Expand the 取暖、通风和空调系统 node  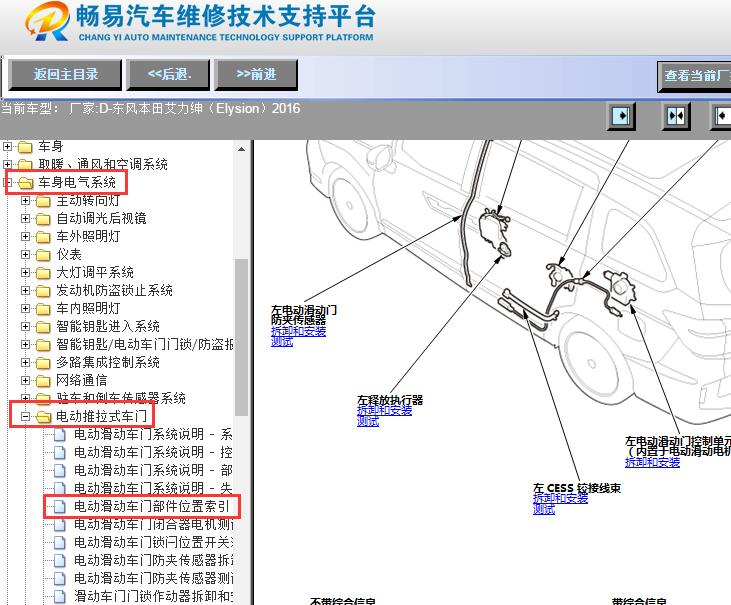[x=7, y=164]
